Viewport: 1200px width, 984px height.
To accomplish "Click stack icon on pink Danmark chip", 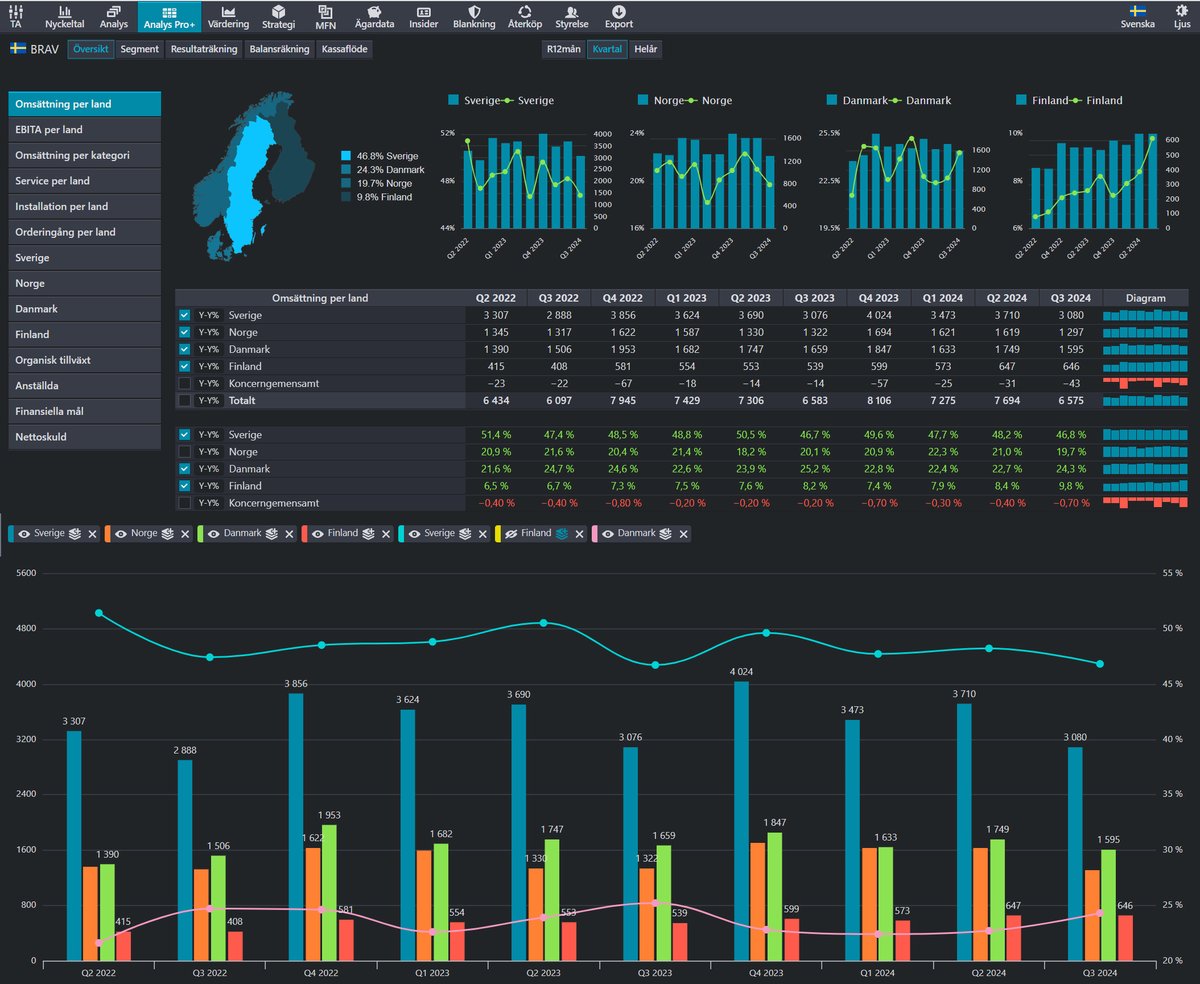I will tap(664, 534).
